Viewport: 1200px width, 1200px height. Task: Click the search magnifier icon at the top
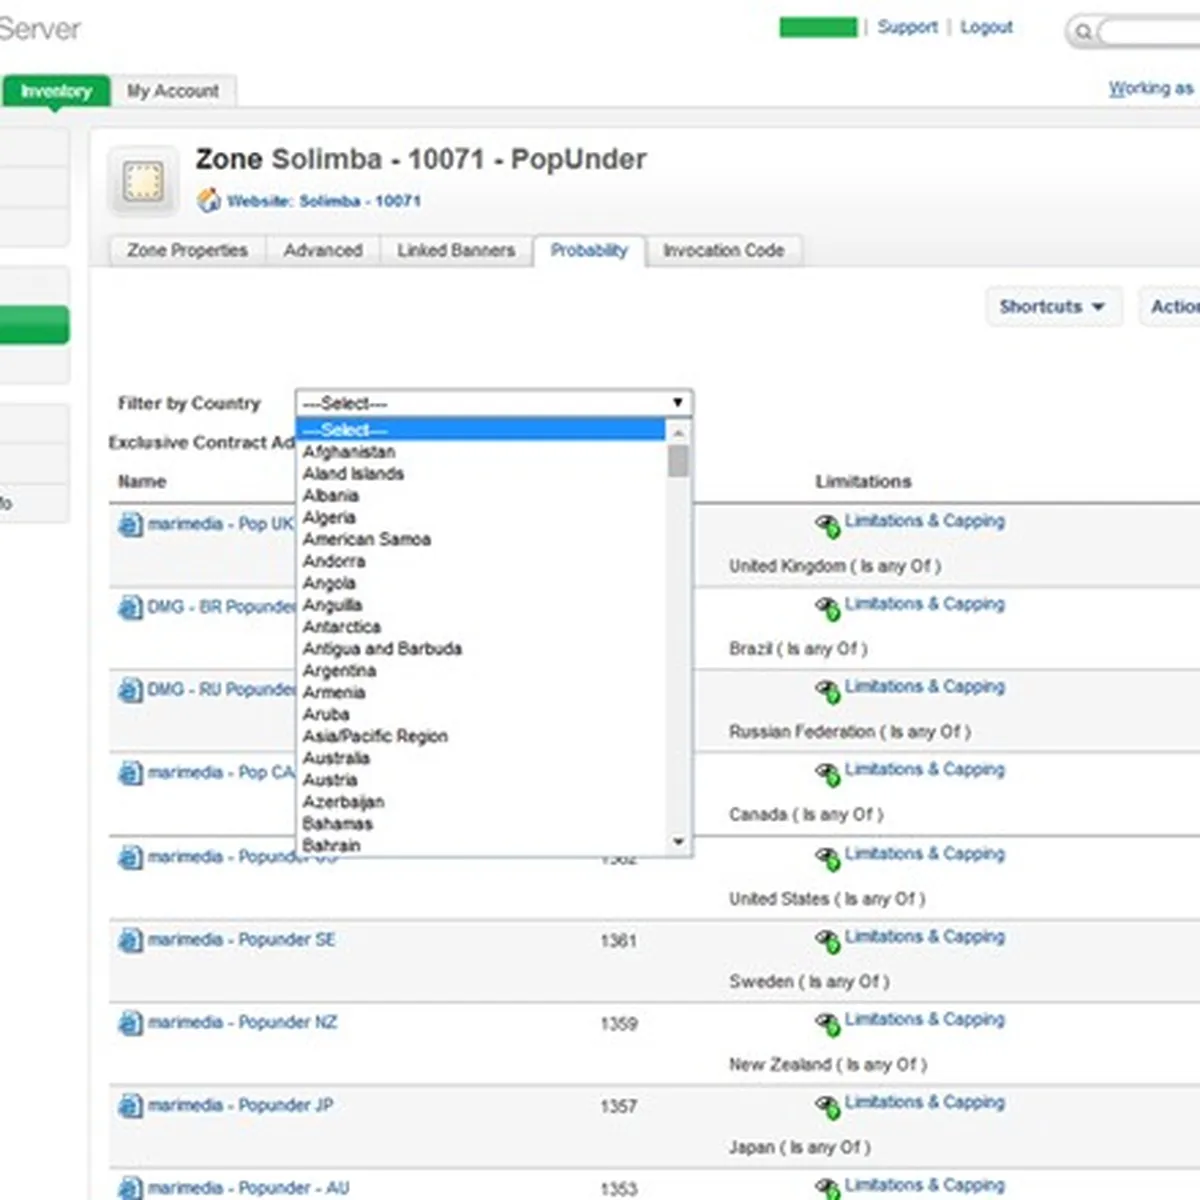click(x=1083, y=32)
